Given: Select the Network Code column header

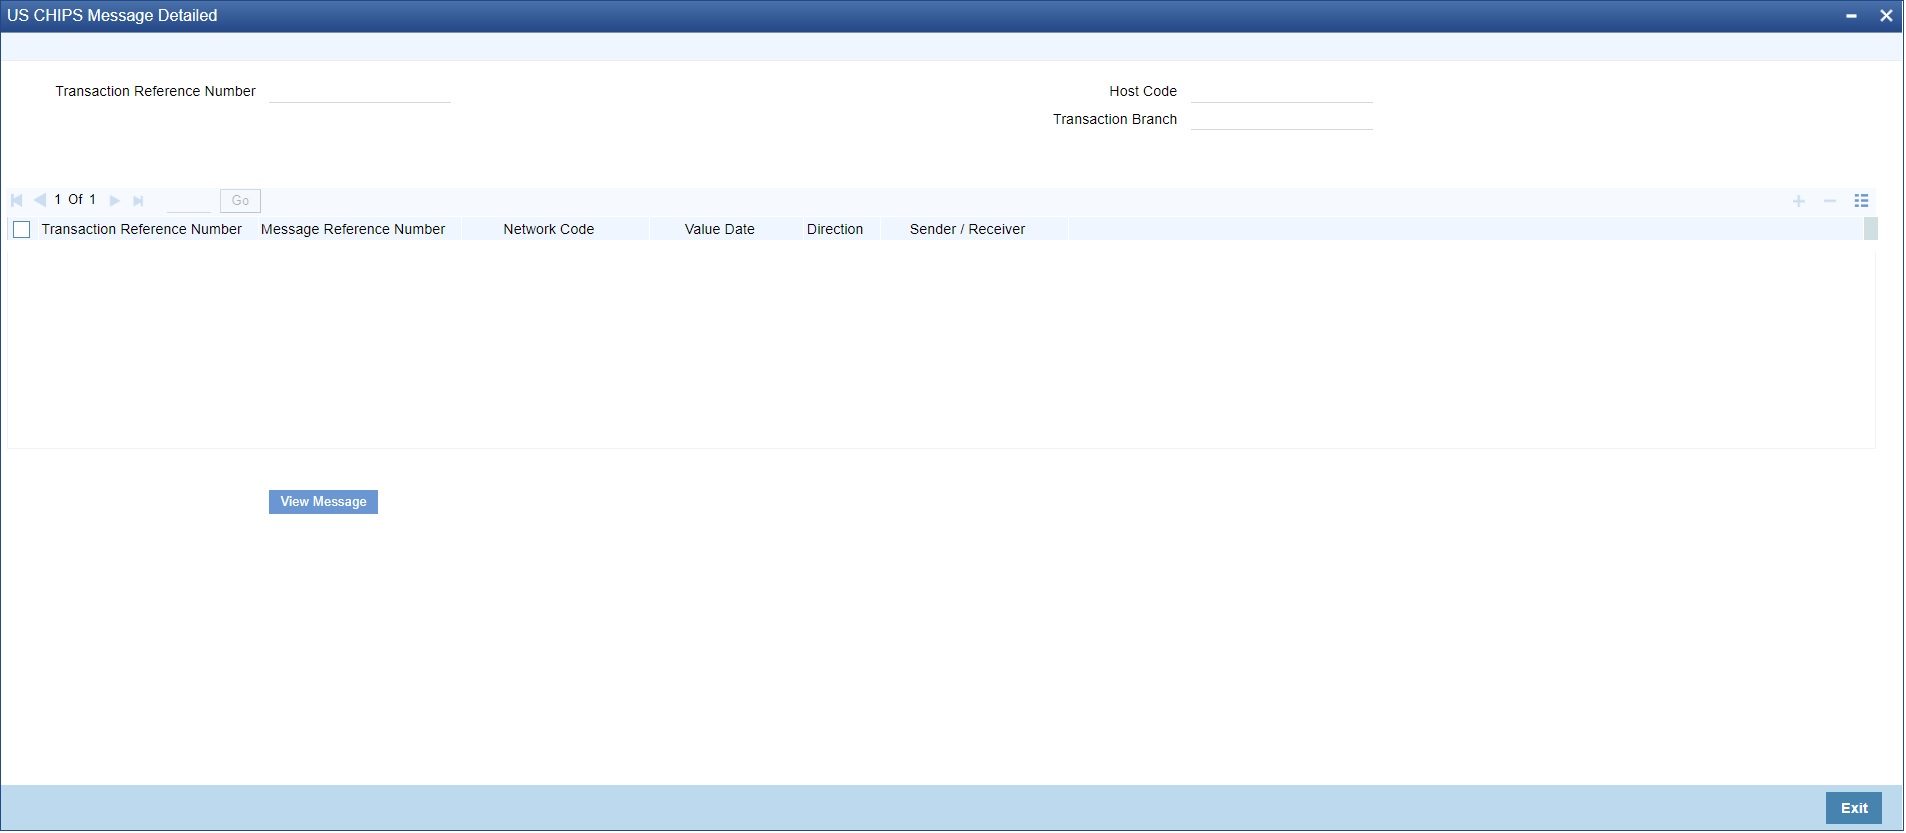Looking at the screenshot, I should pos(549,230).
